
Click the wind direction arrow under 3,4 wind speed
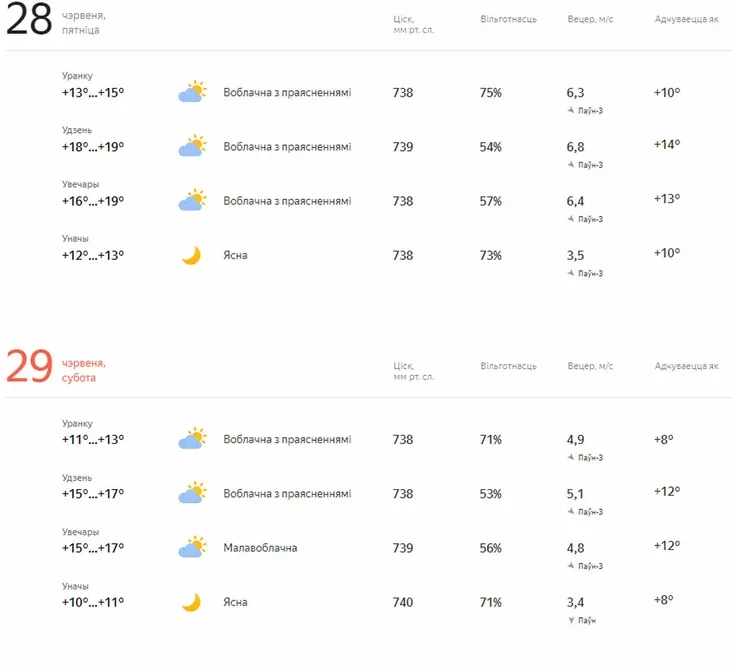[x=571, y=620]
